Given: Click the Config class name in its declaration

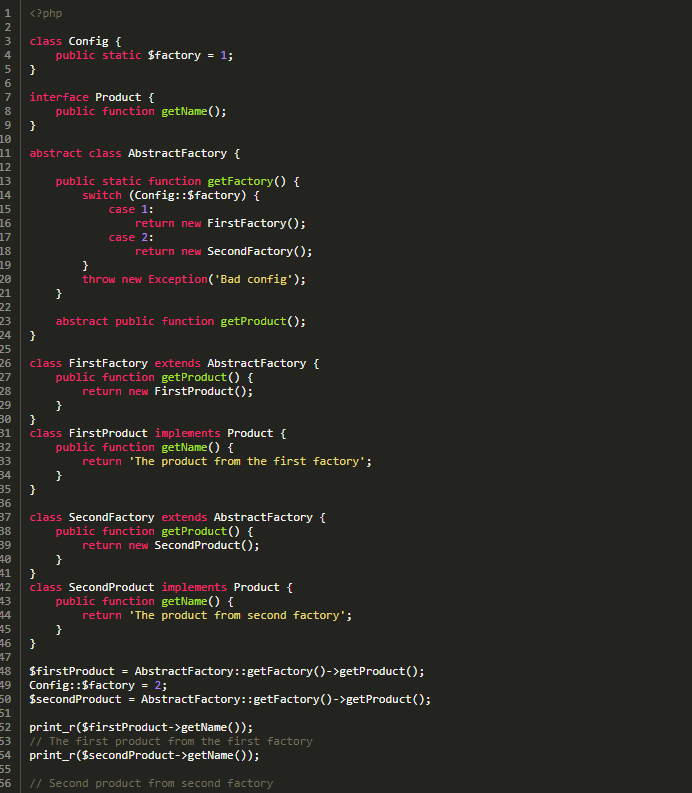Looking at the screenshot, I should [x=88, y=41].
